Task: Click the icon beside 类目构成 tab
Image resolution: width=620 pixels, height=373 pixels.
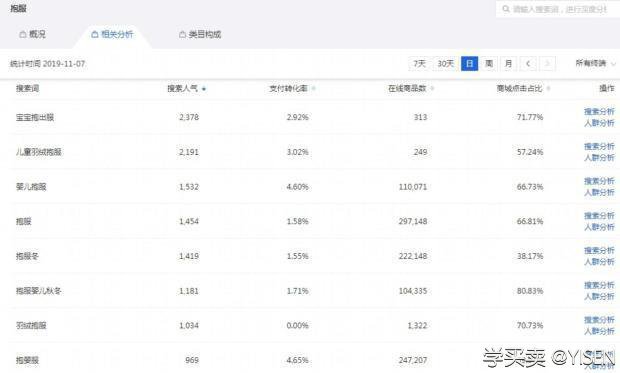Action: coord(182,34)
